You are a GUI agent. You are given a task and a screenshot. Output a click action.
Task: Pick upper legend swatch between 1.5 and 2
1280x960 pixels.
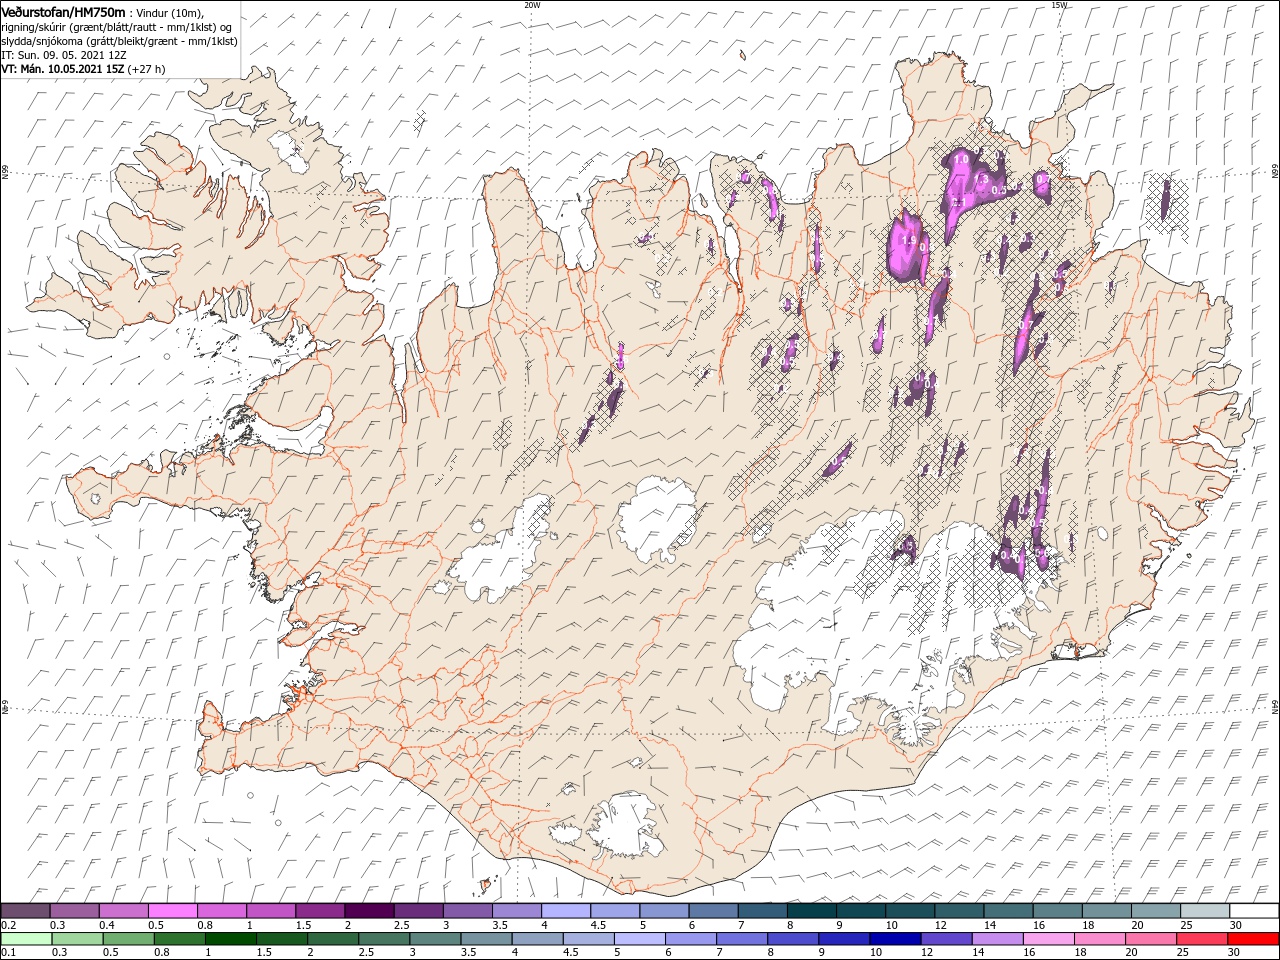(320, 911)
